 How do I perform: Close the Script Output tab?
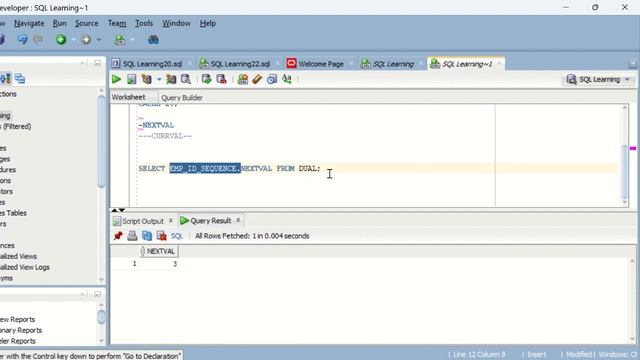click(x=171, y=221)
